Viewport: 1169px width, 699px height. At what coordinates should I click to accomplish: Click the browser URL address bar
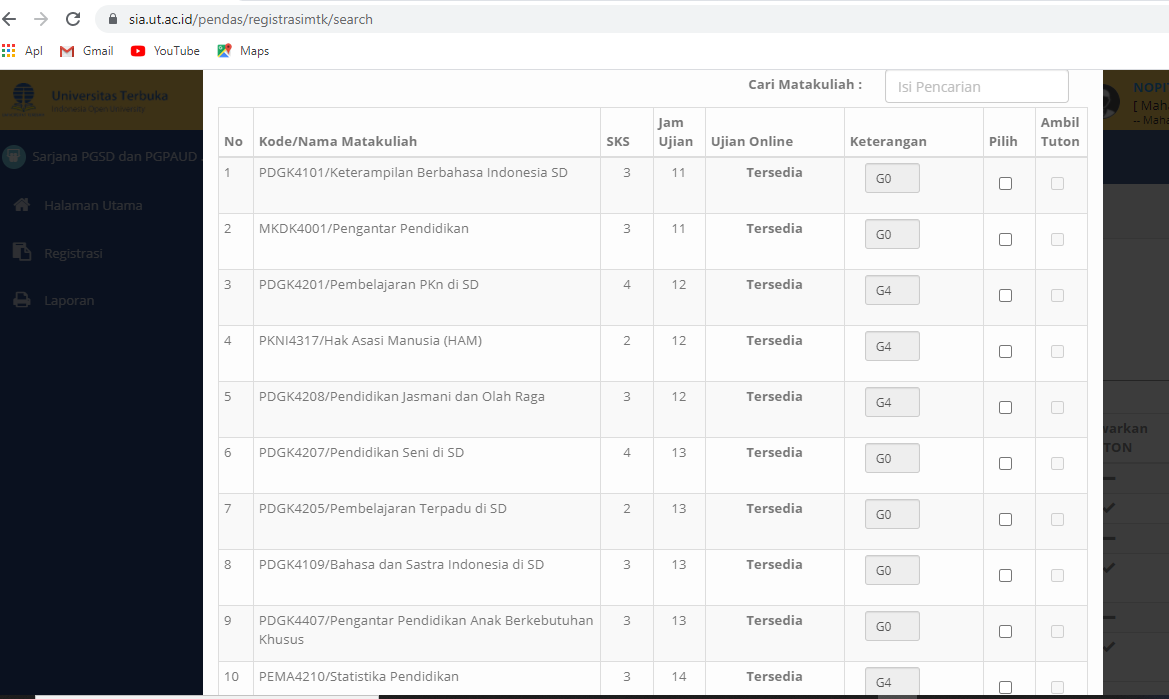[x=634, y=19]
